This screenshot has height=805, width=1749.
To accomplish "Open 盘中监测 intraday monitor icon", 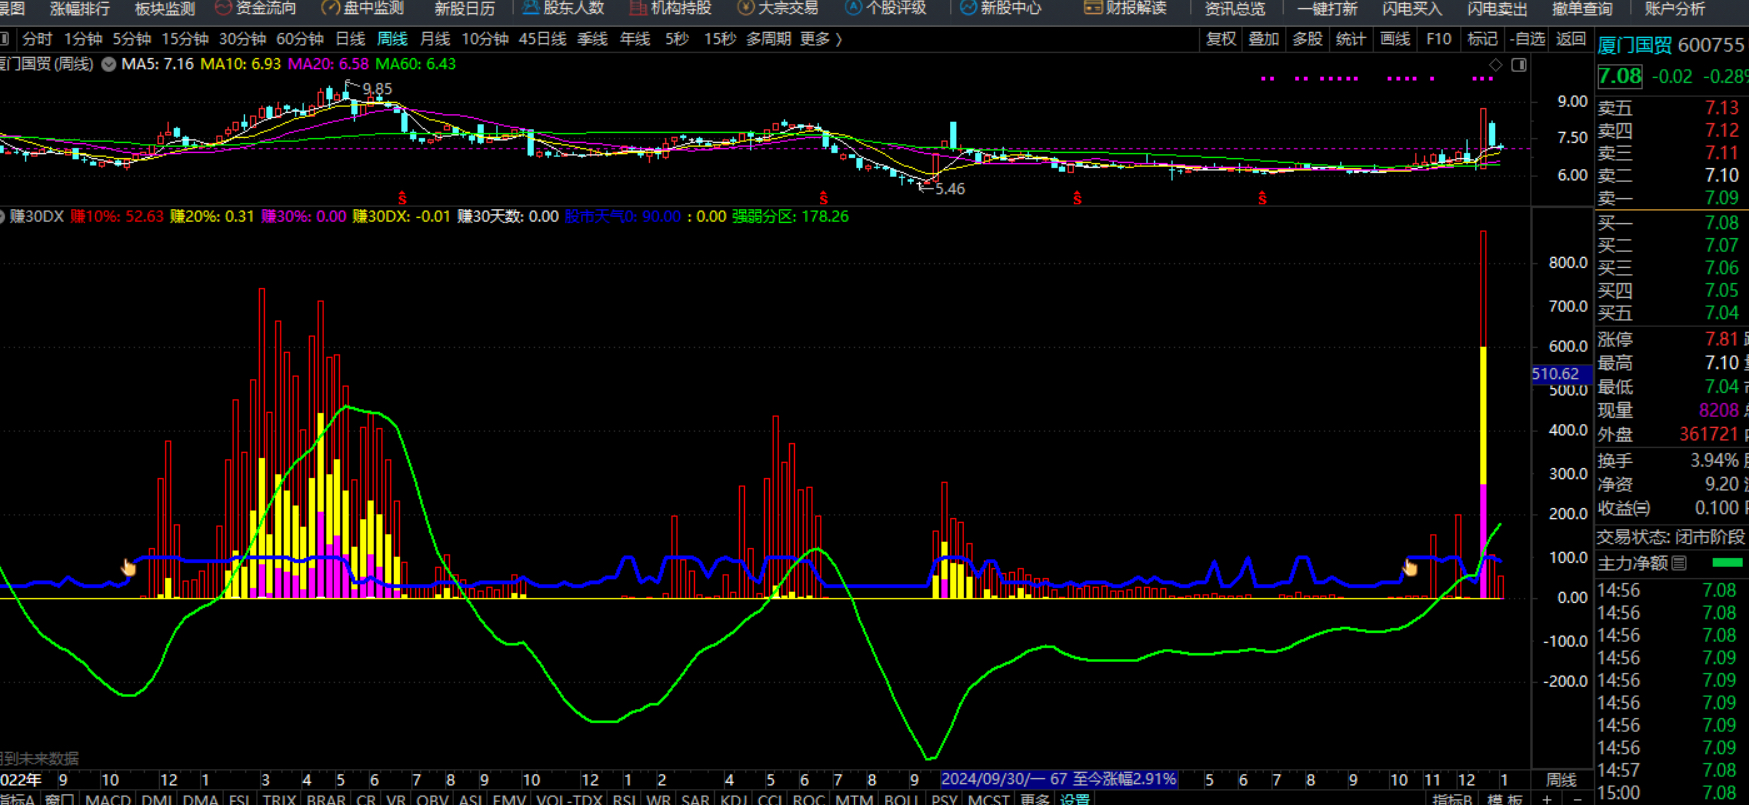I will [330, 8].
